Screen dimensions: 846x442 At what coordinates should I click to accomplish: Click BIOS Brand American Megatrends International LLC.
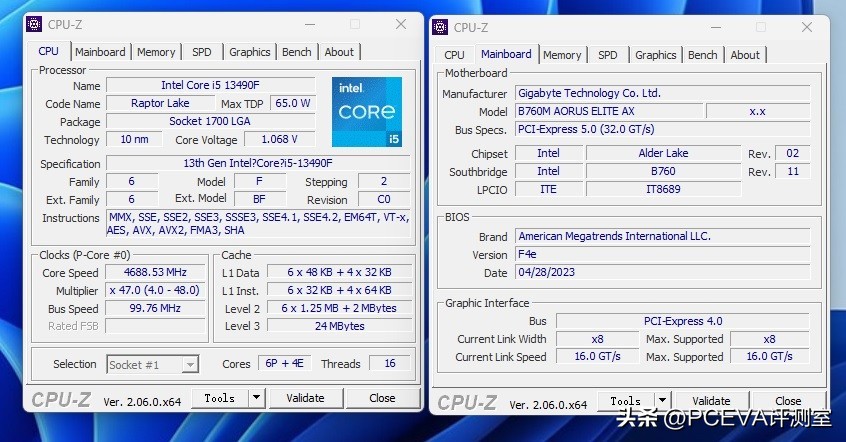pos(663,236)
